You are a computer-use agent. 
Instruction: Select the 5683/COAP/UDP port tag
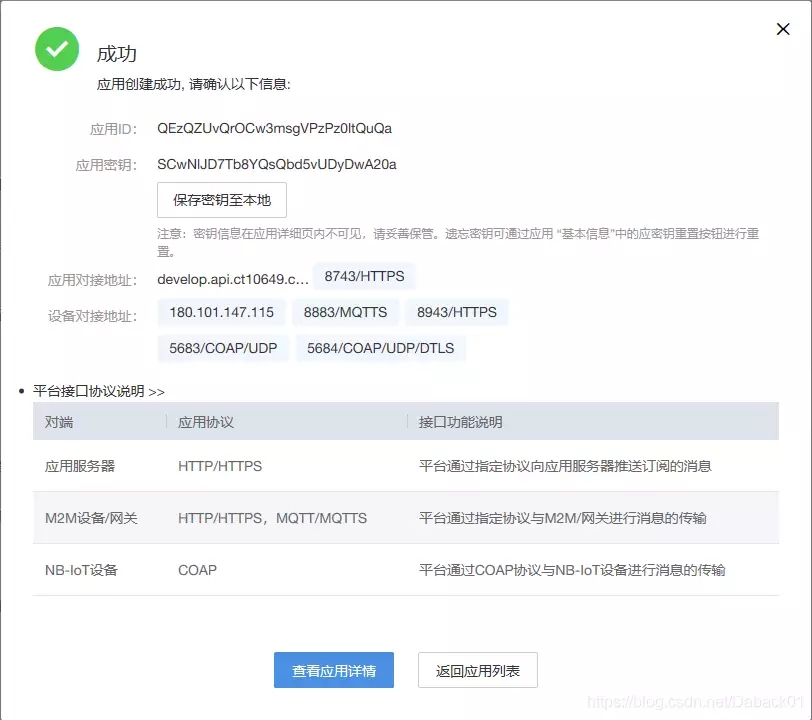pos(222,348)
